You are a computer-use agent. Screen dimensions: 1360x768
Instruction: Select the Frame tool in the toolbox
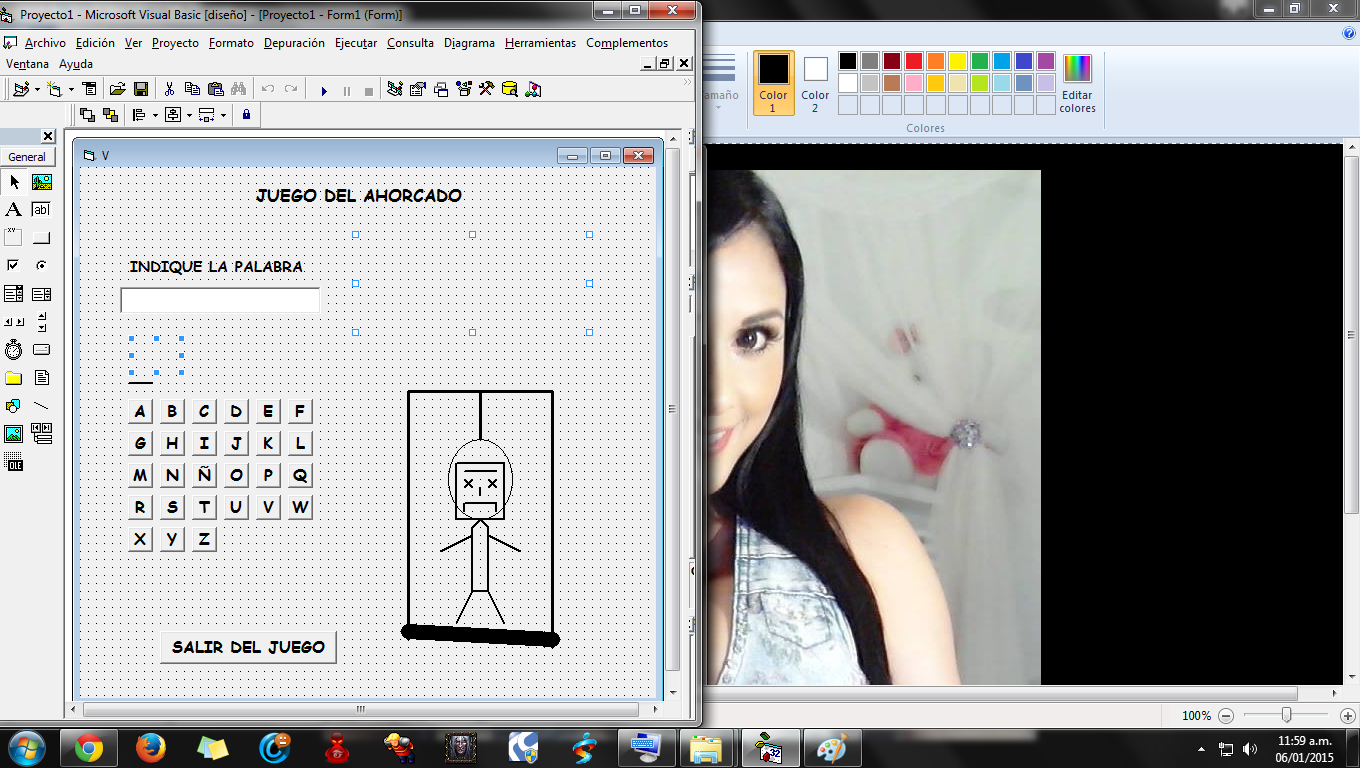pyautogui.click(x=14, y=238)
